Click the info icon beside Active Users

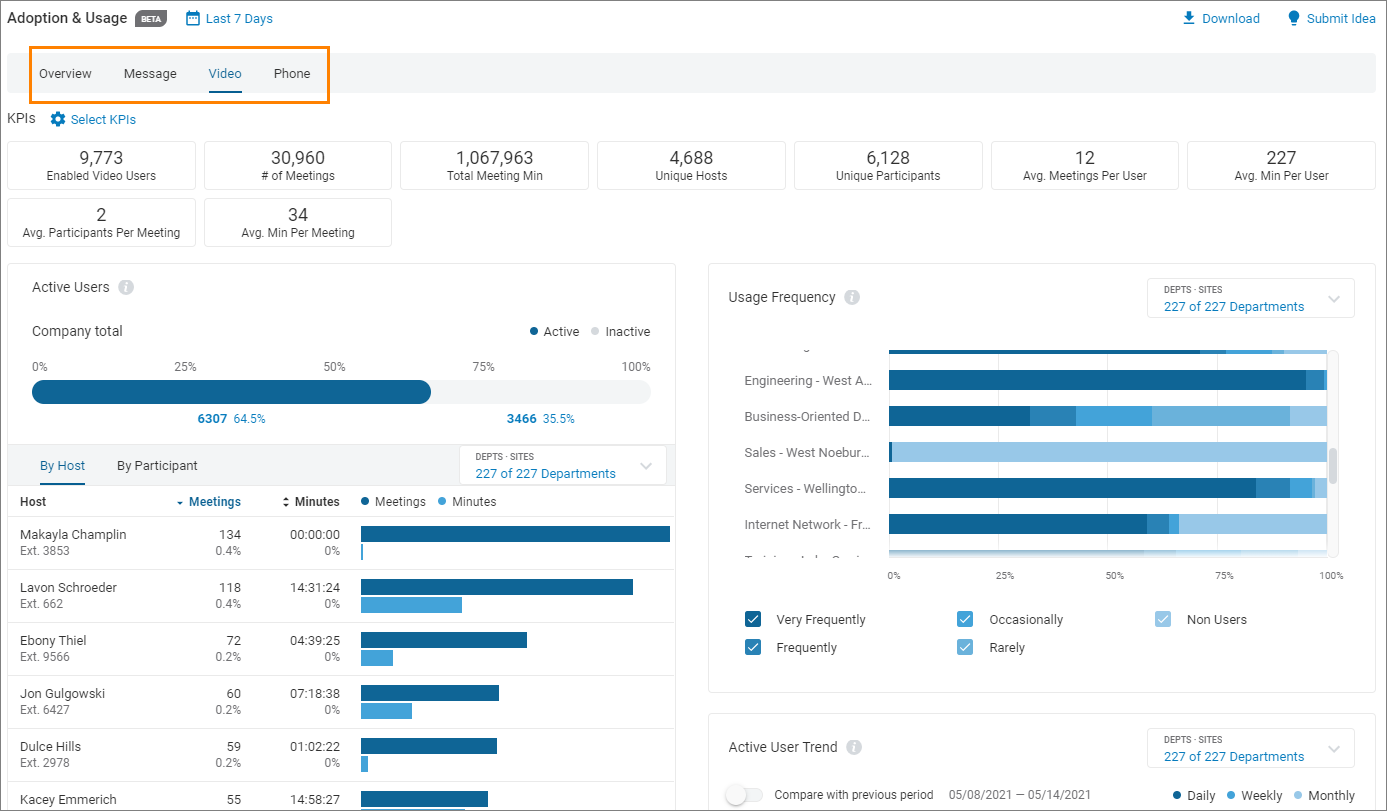click(x=126, y=287)
